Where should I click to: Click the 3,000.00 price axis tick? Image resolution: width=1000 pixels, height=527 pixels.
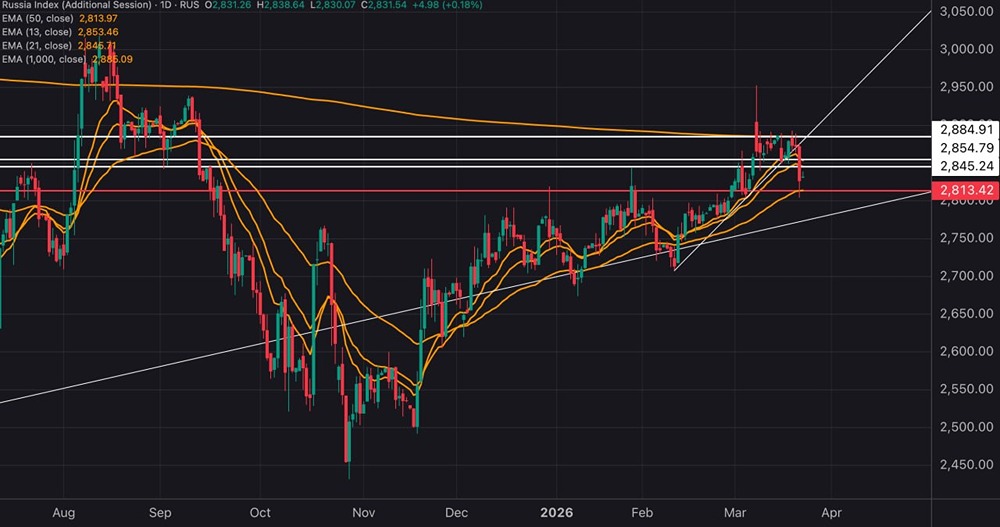pyautogui.click(x=967, y=49)
